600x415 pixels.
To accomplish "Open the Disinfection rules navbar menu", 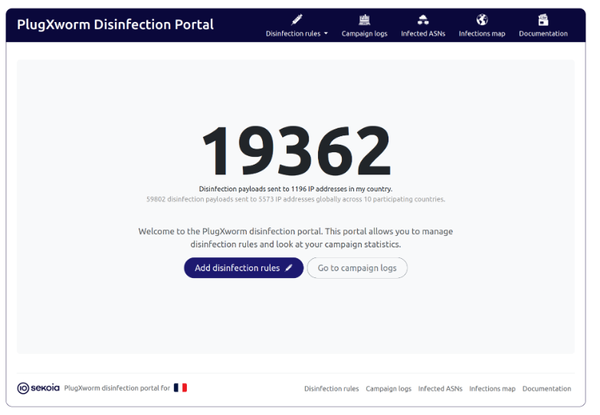I will [297, 34].
